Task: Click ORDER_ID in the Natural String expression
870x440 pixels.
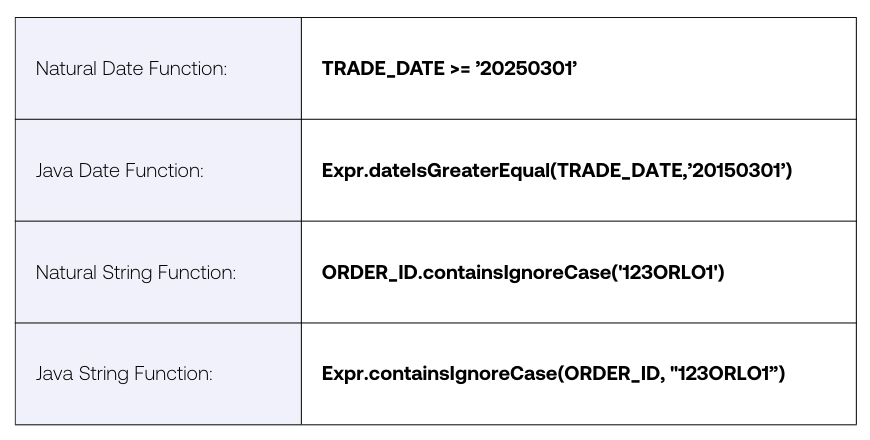Action: point(368,272)
